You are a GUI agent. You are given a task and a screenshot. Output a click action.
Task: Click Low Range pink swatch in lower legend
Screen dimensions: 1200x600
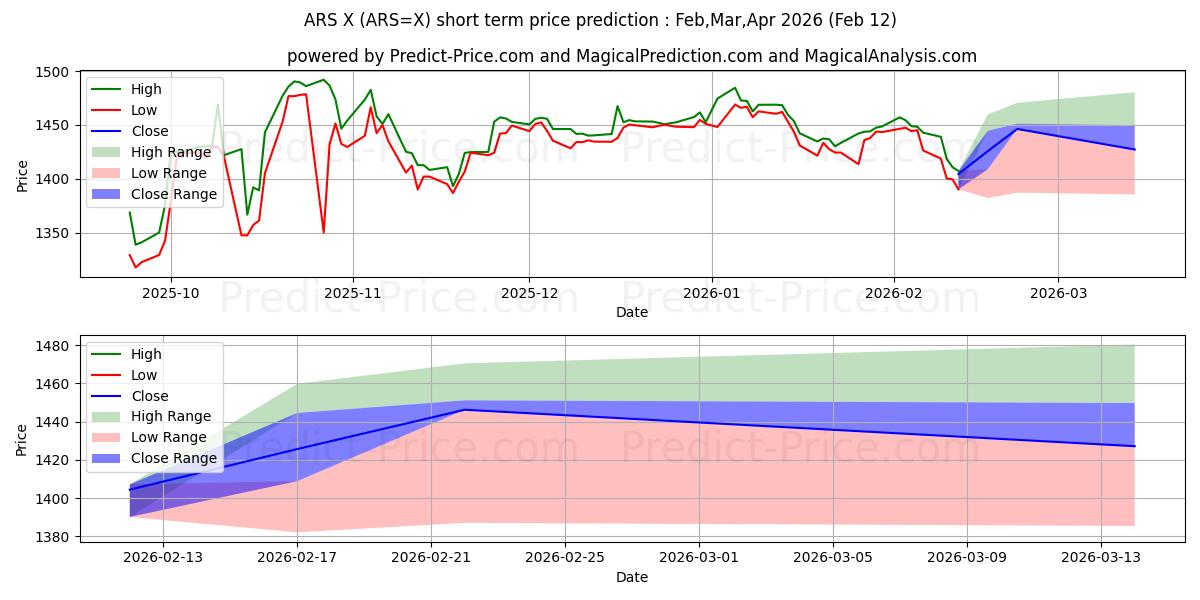(108, 437)
